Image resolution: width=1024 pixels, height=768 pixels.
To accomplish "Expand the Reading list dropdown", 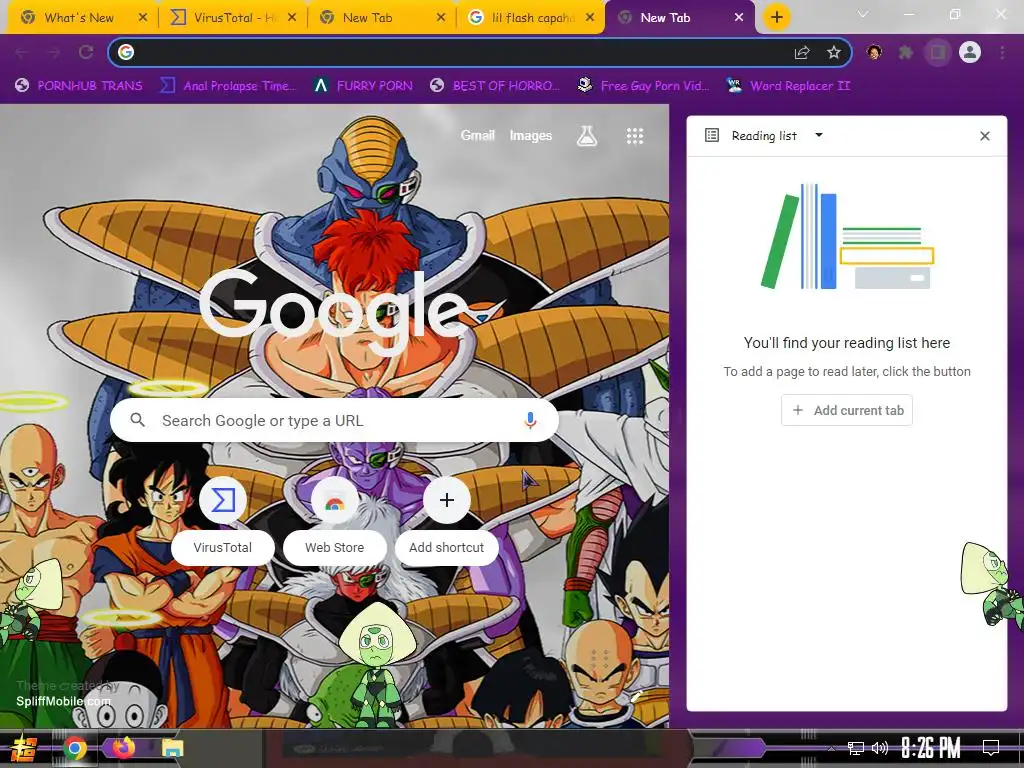I will click(x=819, y=135).
